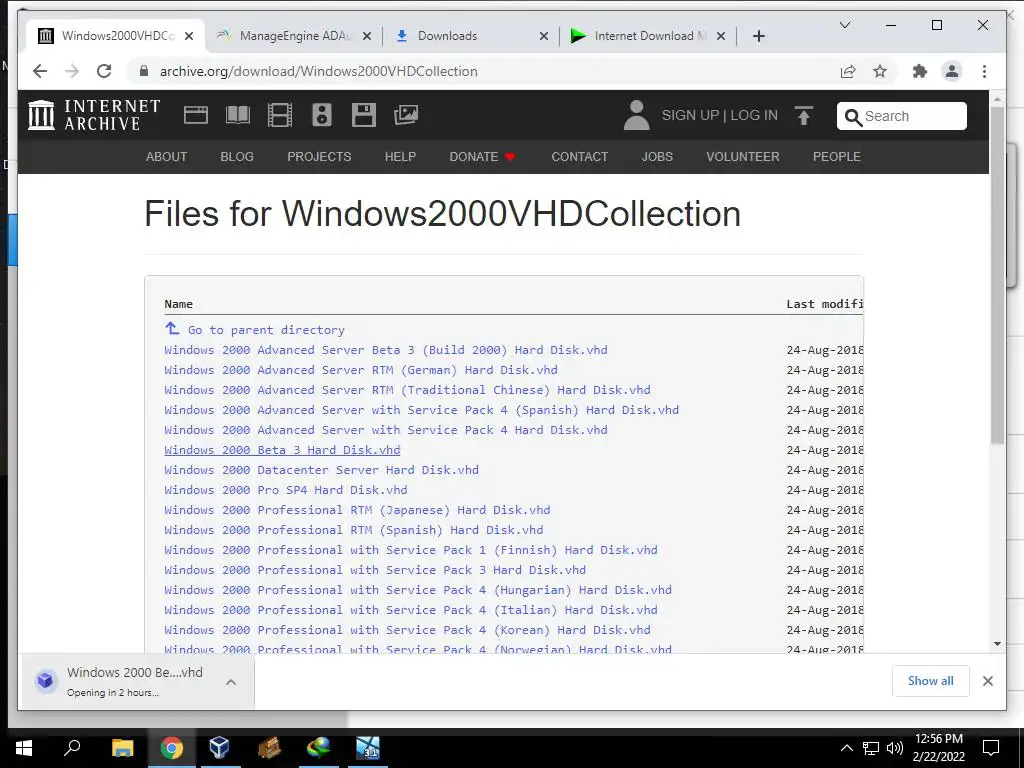Screen dimensions: 1024x768
Task: Reload the page with refresh icon
Action: [x=104, y=71]
